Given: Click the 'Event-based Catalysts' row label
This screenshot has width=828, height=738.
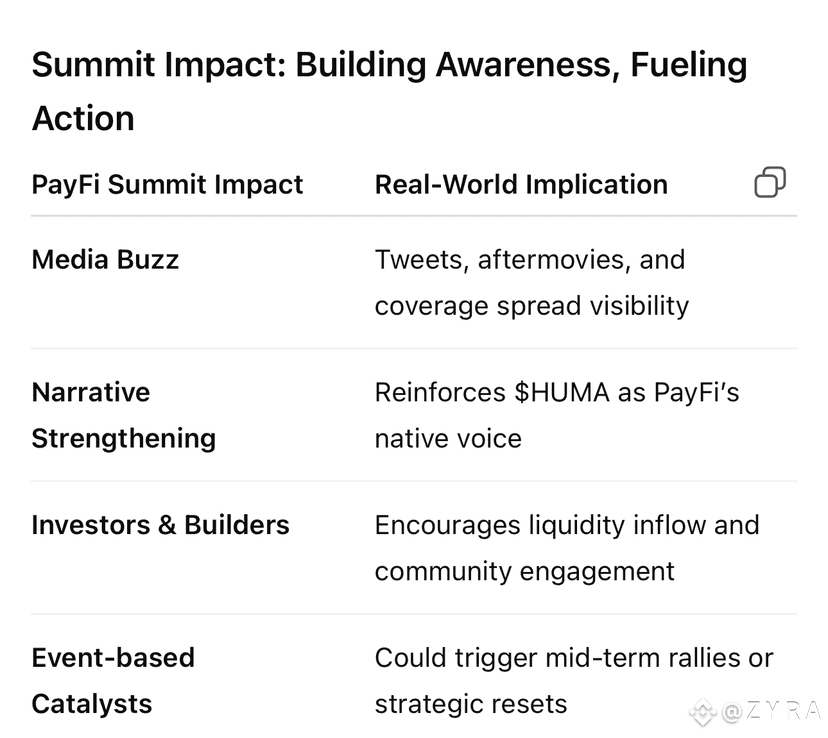Looking at the screenshot, I should point(113,680).
